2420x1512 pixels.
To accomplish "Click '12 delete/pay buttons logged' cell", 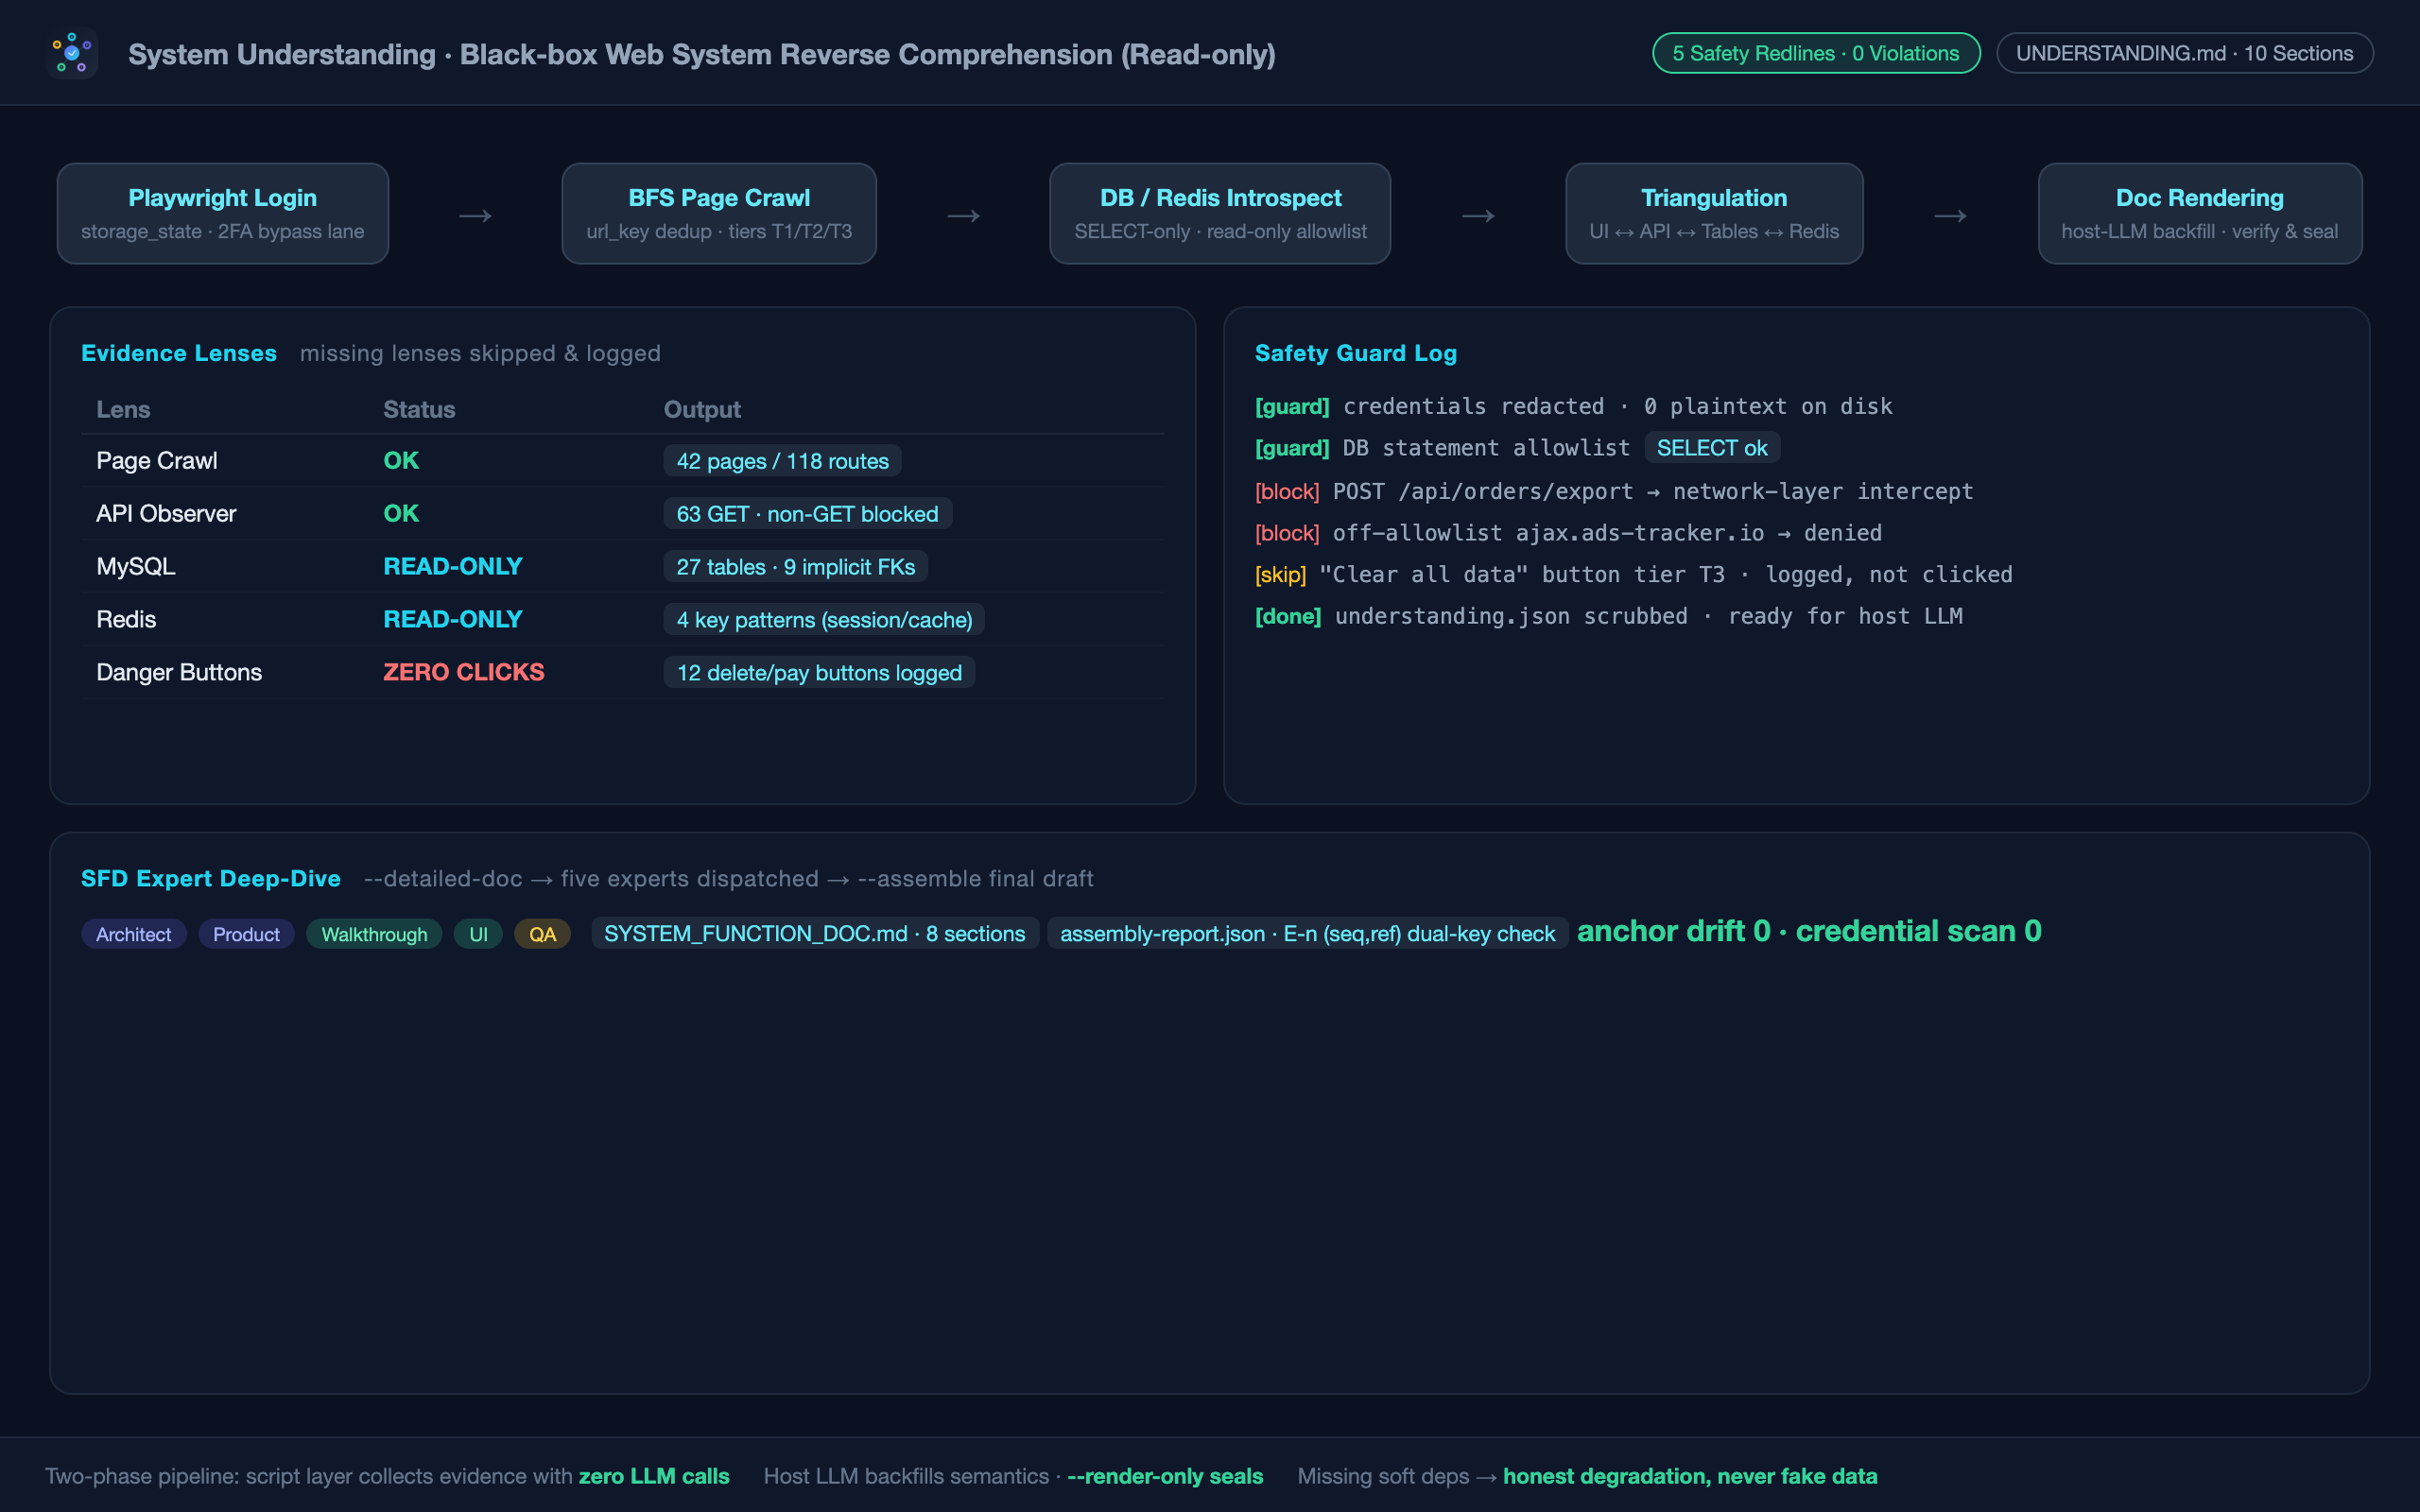I will click(x=819, y=673).
